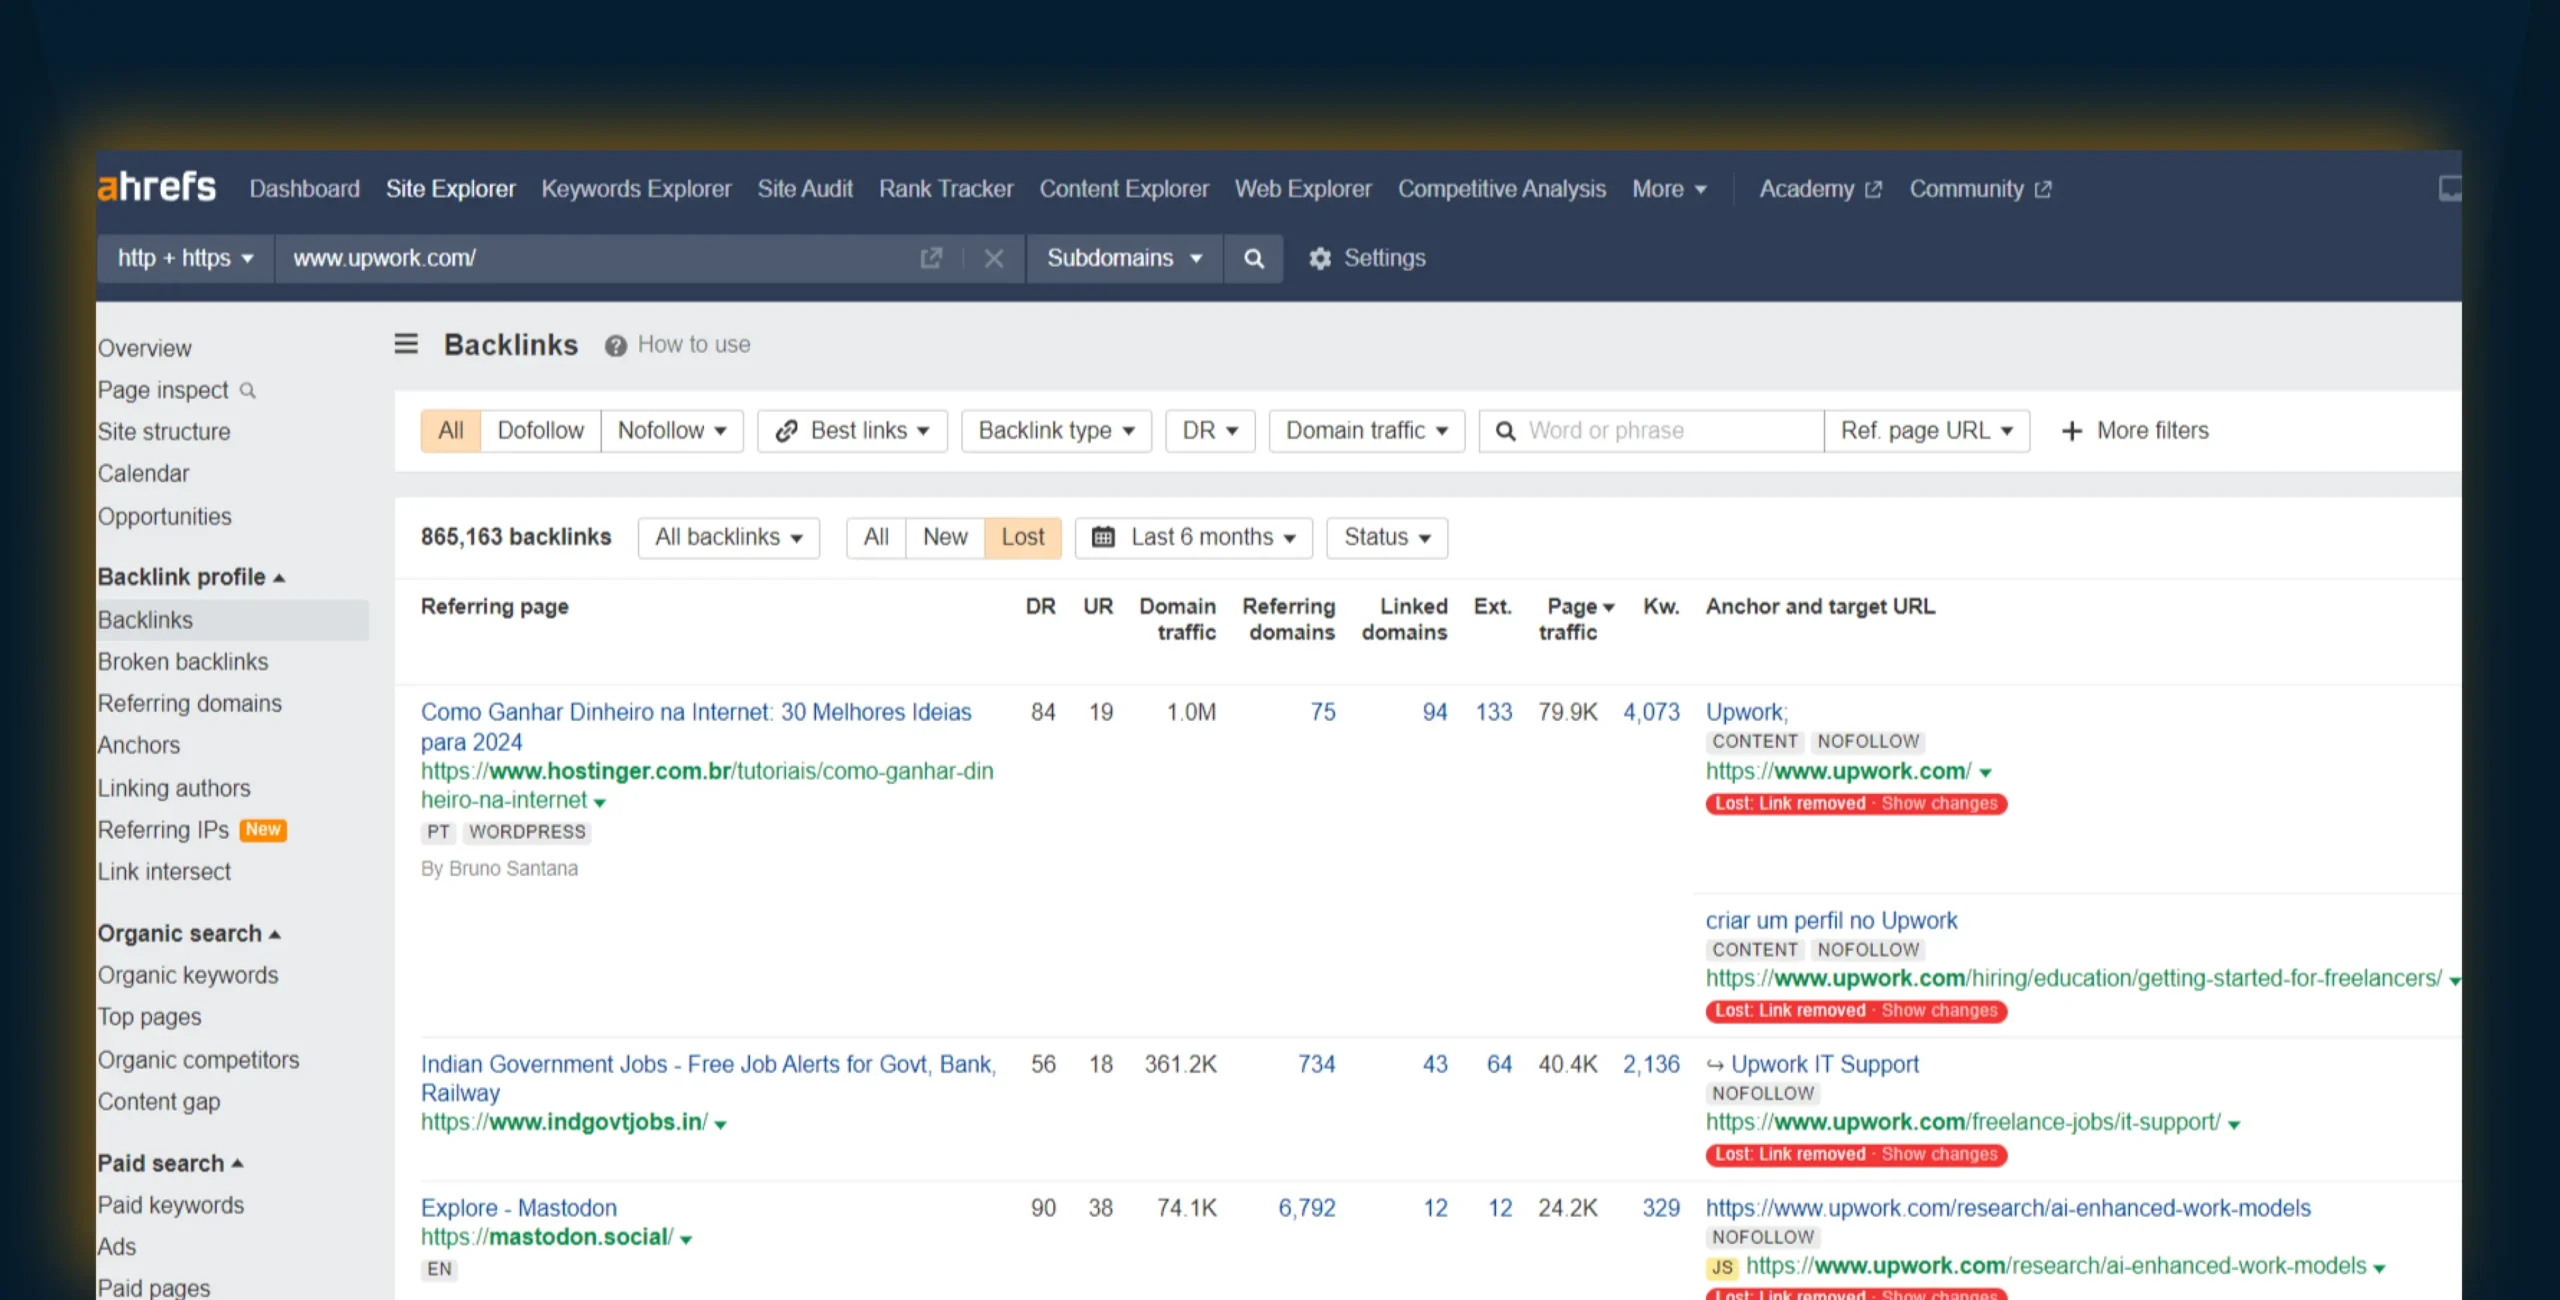
Task: Open Settings via the gear icon
Action: pyautogui.click(x=1320, y=259)
